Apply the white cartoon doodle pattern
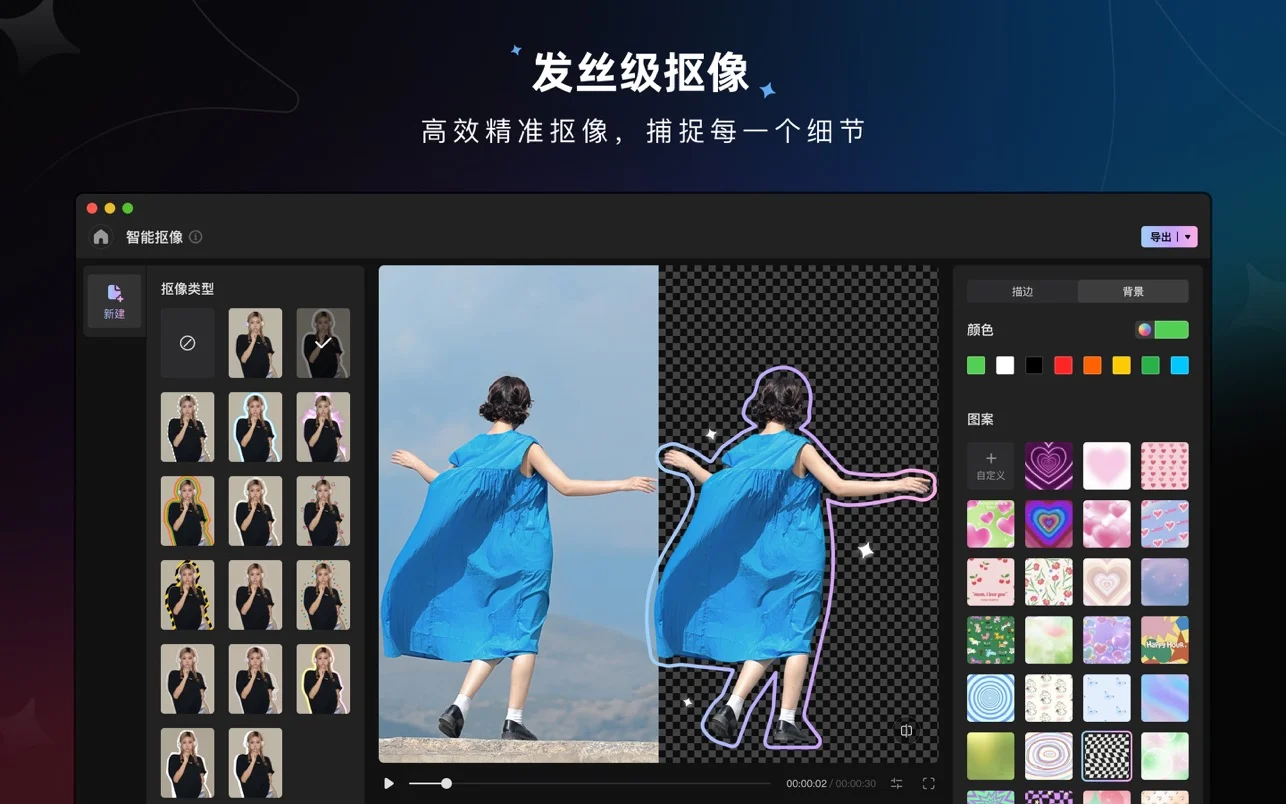This screenshot has height=804, width=1286. pyautogui.click(x=1049, y=698)
